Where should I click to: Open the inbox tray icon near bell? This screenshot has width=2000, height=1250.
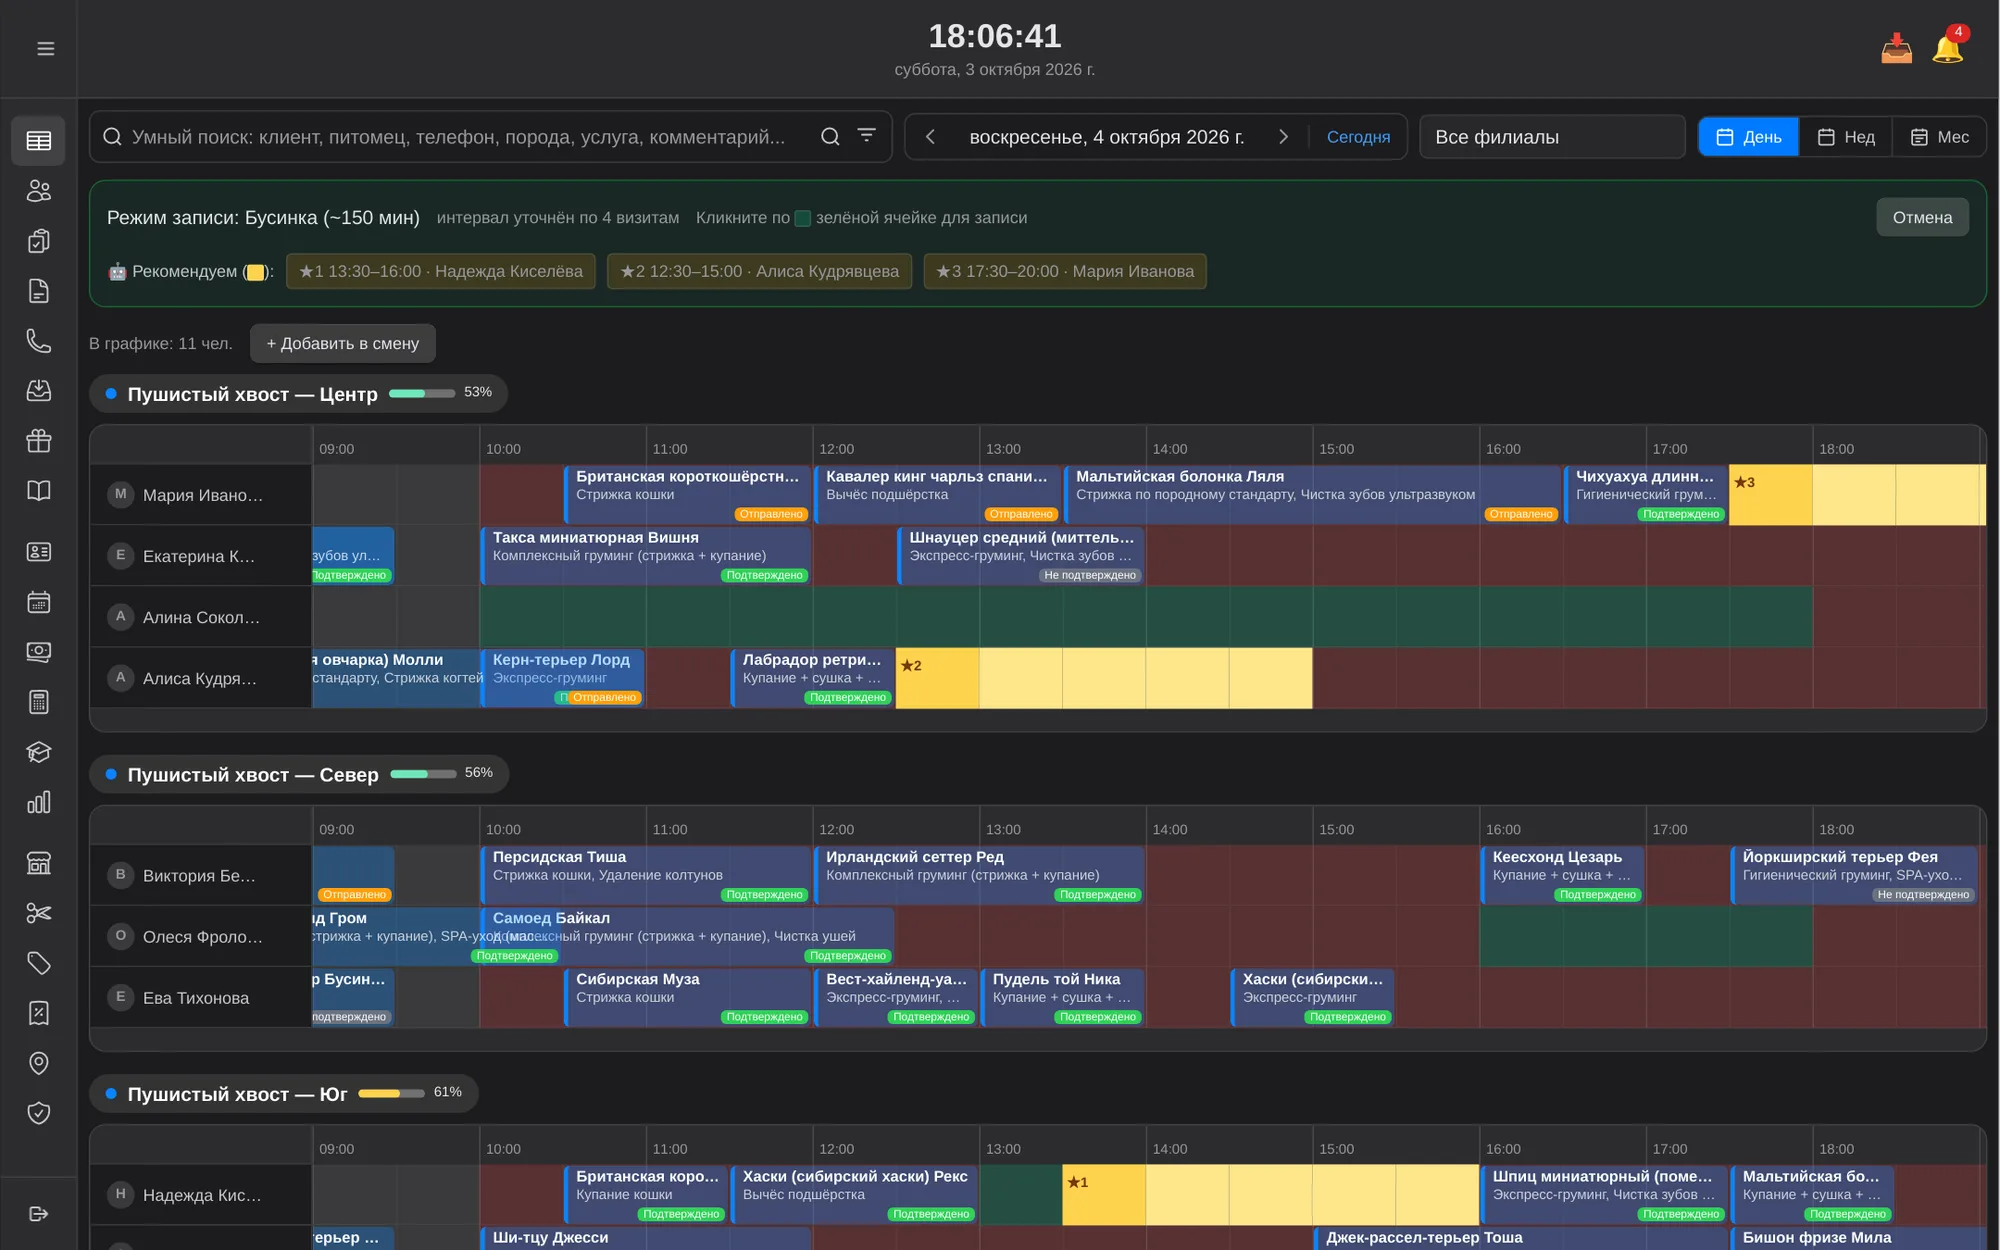coord(1896,49)
